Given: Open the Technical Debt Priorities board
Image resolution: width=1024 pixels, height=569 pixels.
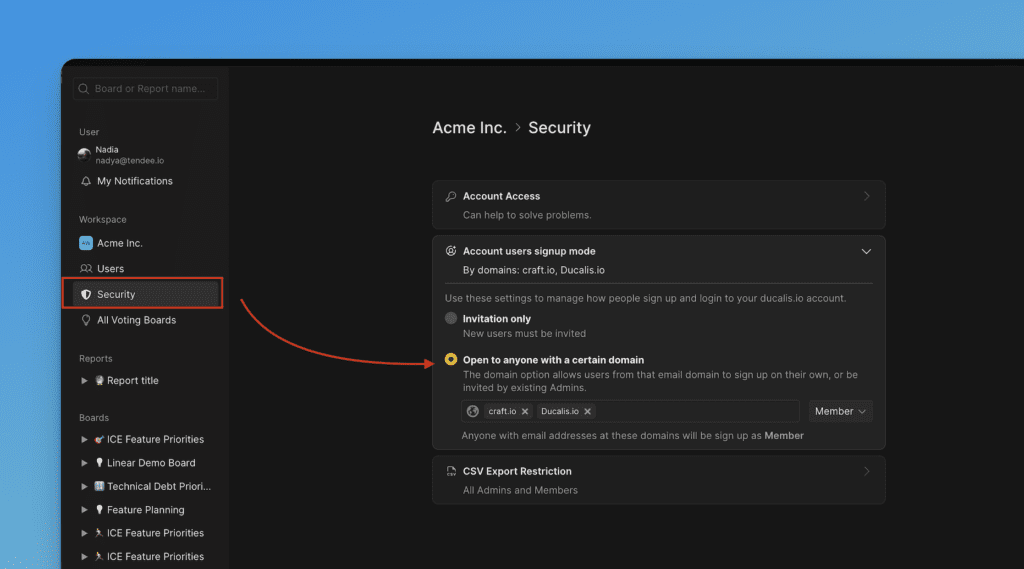Looking at the screenshot, I should pos(158,487).
